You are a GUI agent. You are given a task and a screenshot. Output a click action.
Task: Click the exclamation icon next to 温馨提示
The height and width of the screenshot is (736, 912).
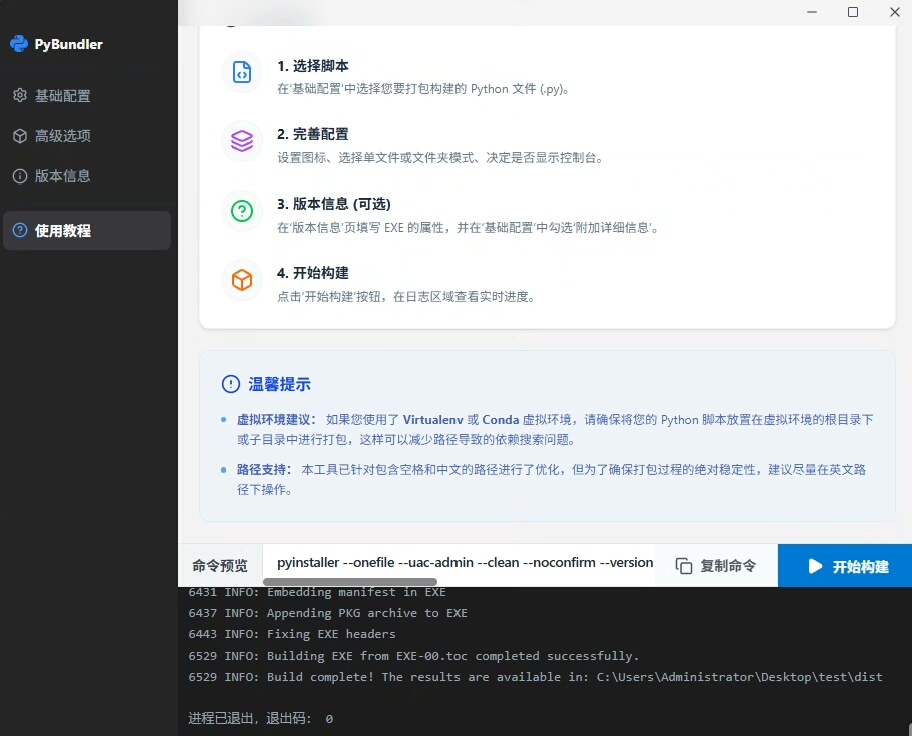[x=231, y=384]
